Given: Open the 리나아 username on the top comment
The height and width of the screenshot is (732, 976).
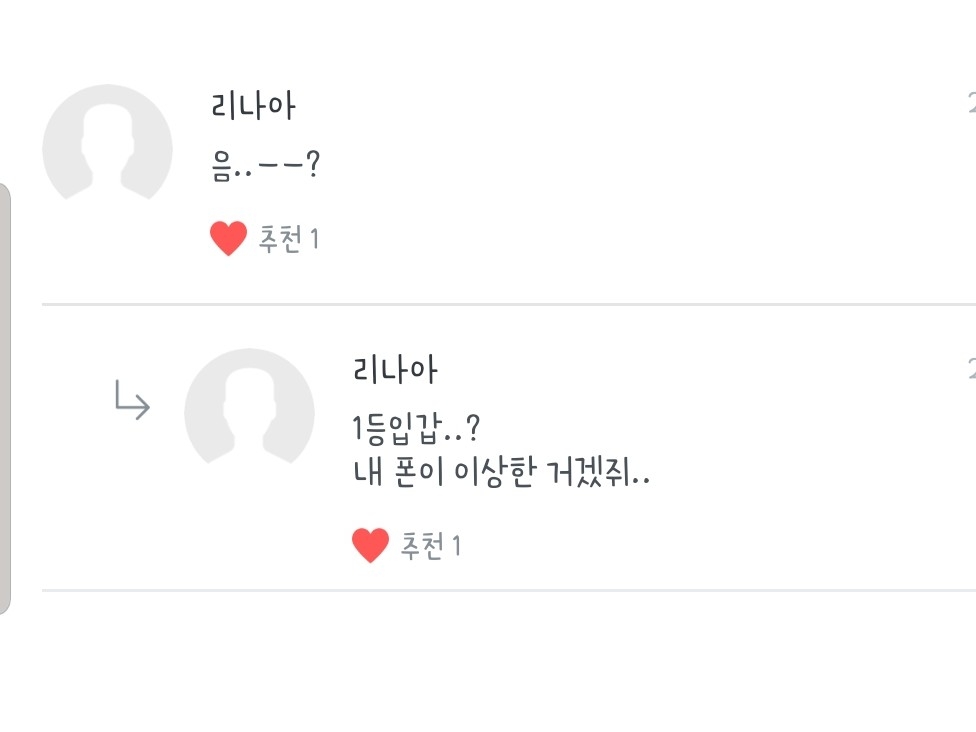Looking at the screenshot, I should pos(253,106).
